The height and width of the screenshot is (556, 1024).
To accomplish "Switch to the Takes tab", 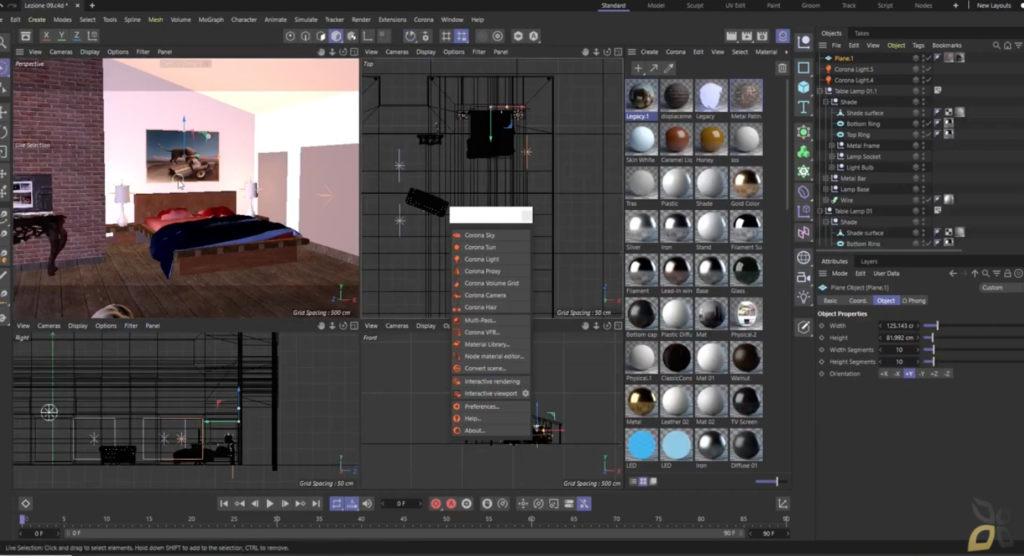I will (862, 33).
